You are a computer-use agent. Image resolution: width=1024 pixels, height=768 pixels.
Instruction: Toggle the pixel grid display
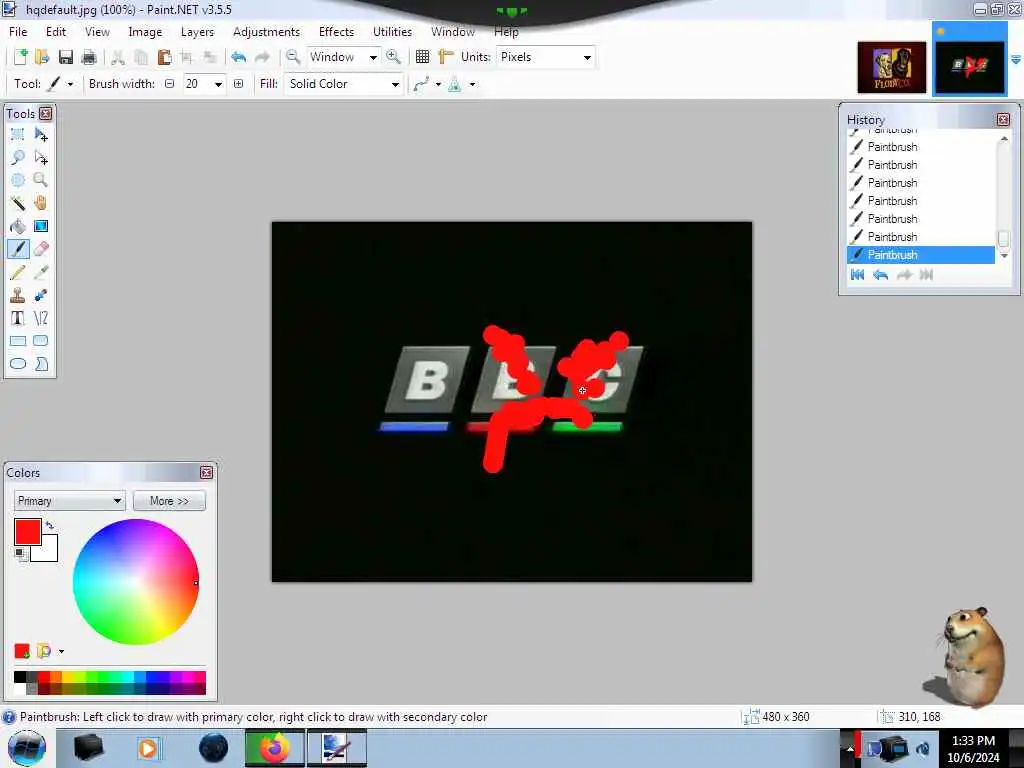point(423,57)
